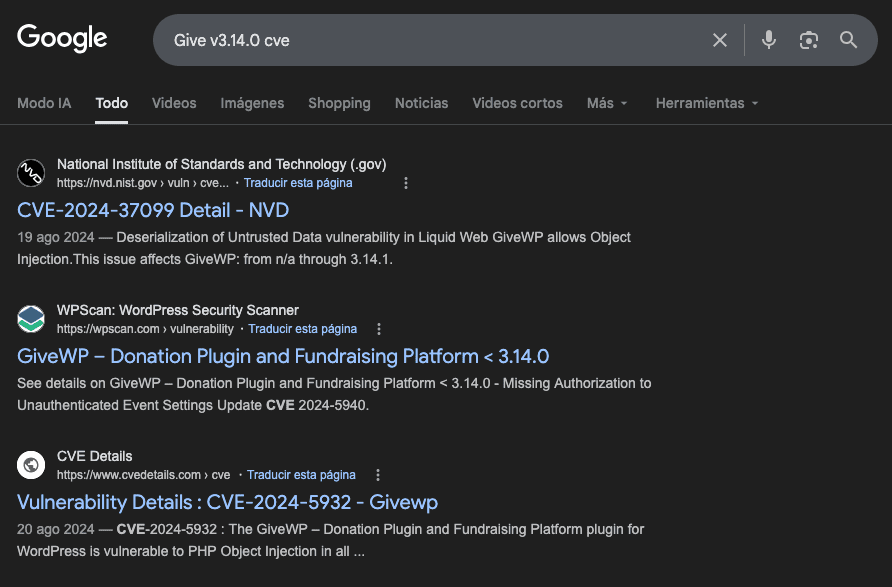Image resolution: width=892 pixels, height=587 pixels.
Task: Switch to the Noticias tab
Action: [421, 103]
